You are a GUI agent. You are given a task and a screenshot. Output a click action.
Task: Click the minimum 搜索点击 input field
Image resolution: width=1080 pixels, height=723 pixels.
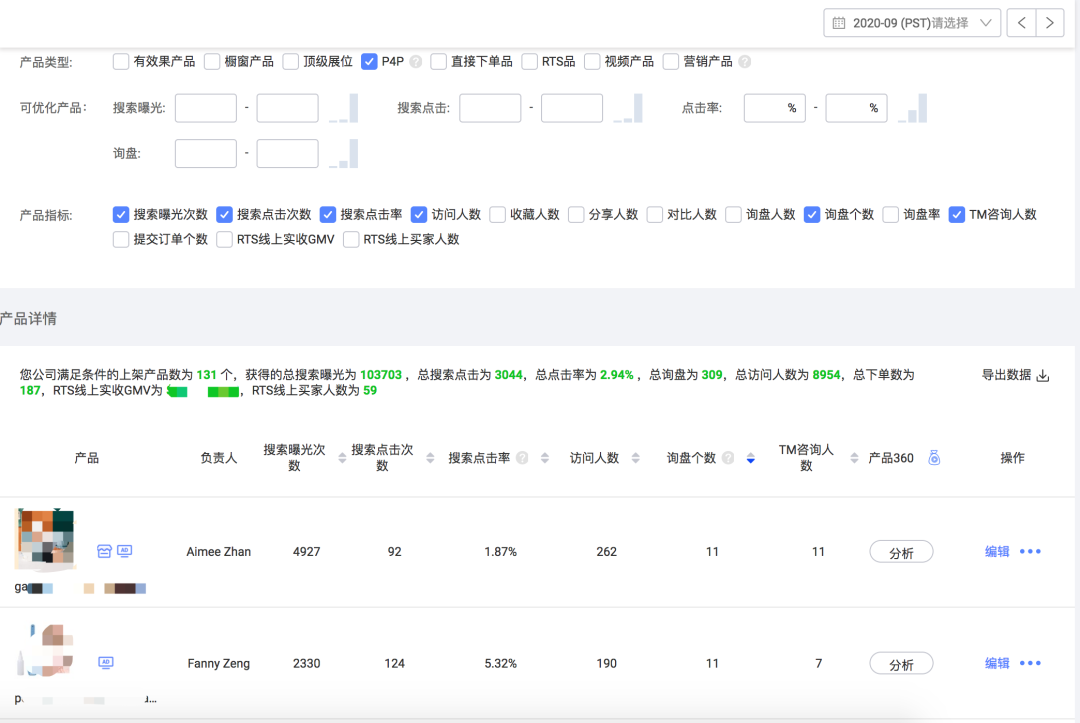click(x=490, y=108)
